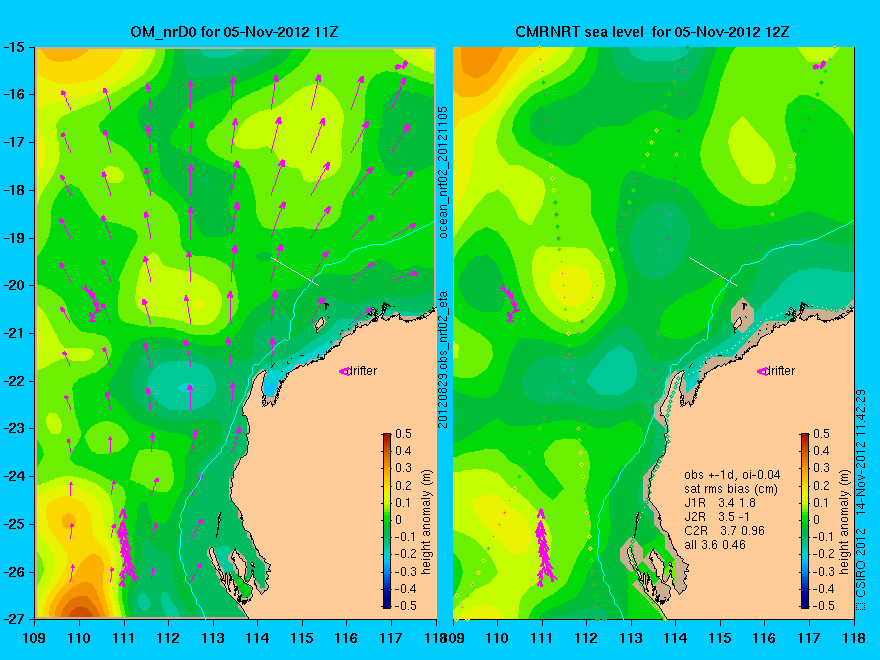
Task: Click the "J2R 3.5 -1" statistics row
Action: (717, 517)
